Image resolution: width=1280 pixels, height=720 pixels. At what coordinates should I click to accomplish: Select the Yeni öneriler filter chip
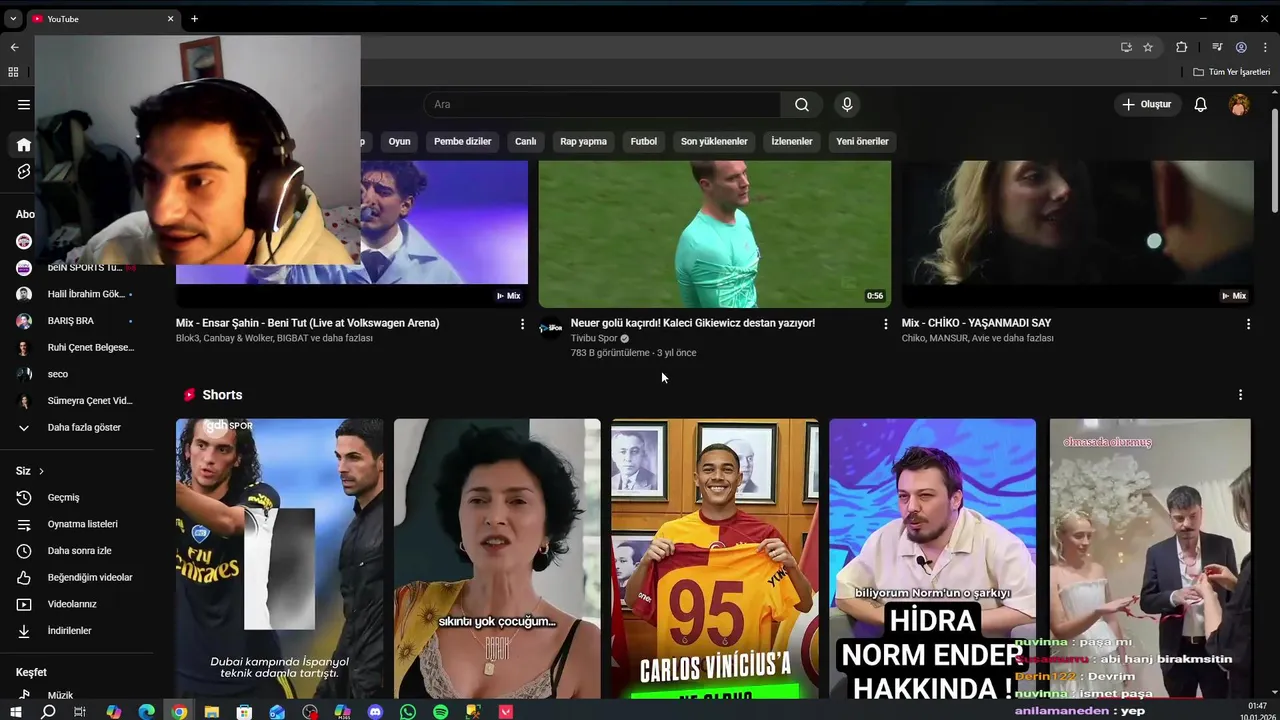click(x=862, y=141)
